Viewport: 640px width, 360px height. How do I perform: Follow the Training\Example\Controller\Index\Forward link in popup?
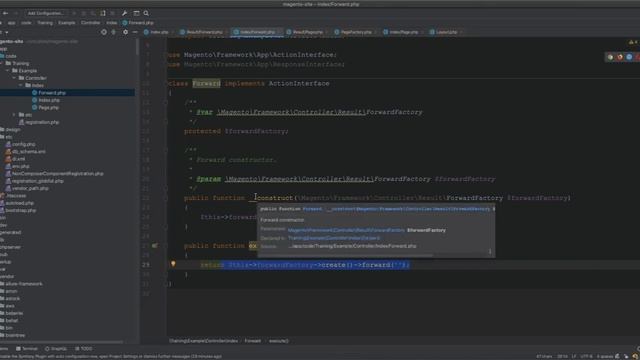tap(334, 238)
